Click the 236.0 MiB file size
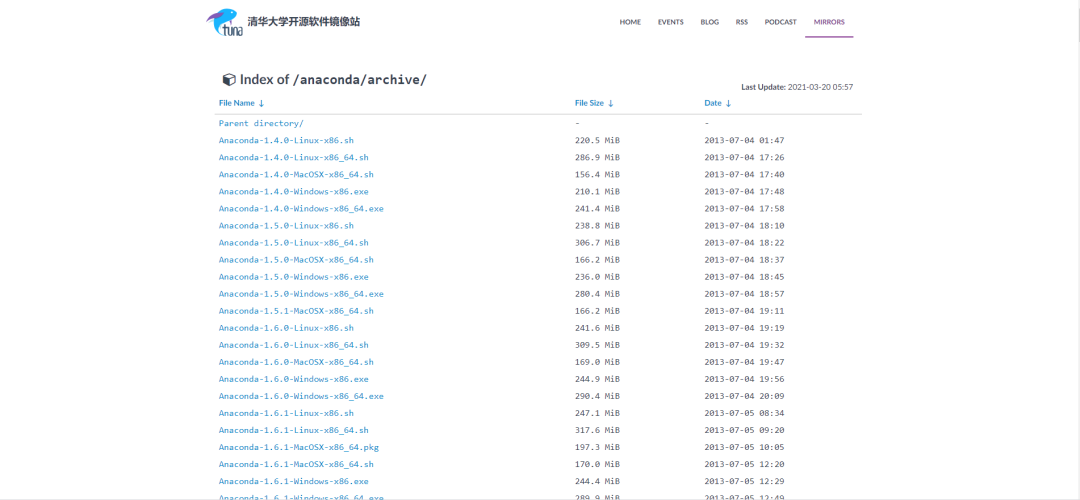This screenshot has height=500, width=1080. (597, 277)
